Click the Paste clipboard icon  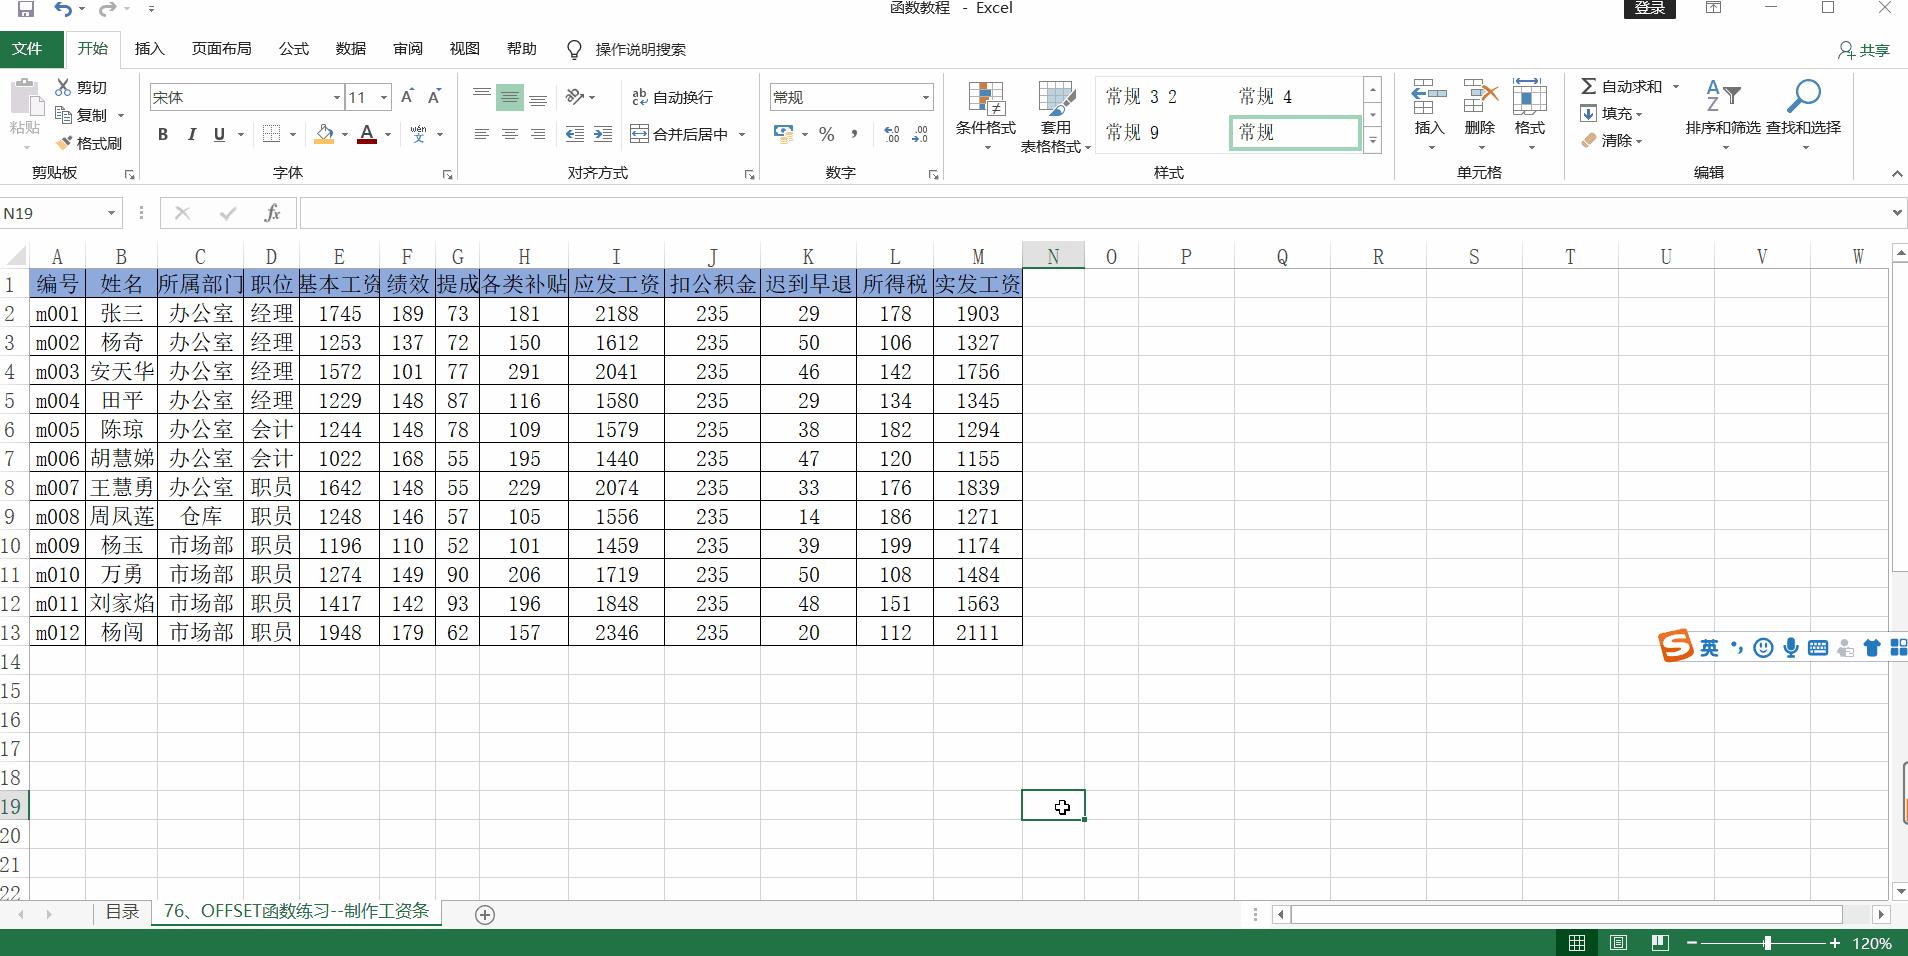(x=25, y=100)
